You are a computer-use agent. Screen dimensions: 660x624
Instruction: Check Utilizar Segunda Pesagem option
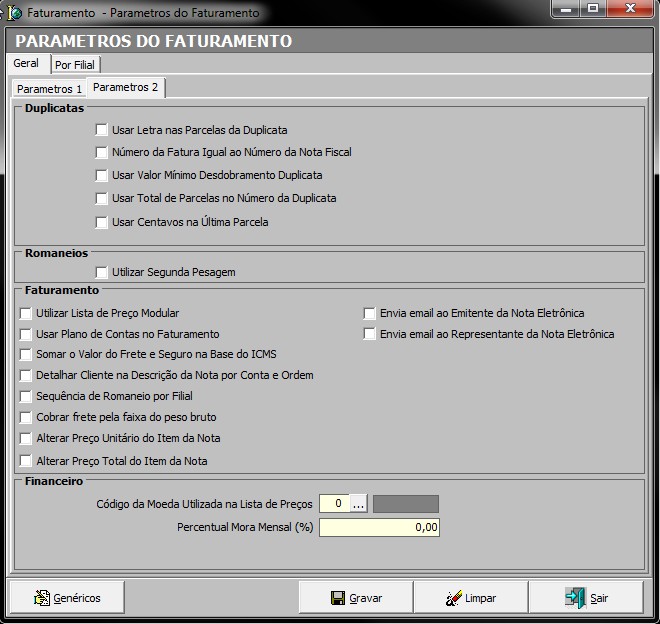[101, 272]
